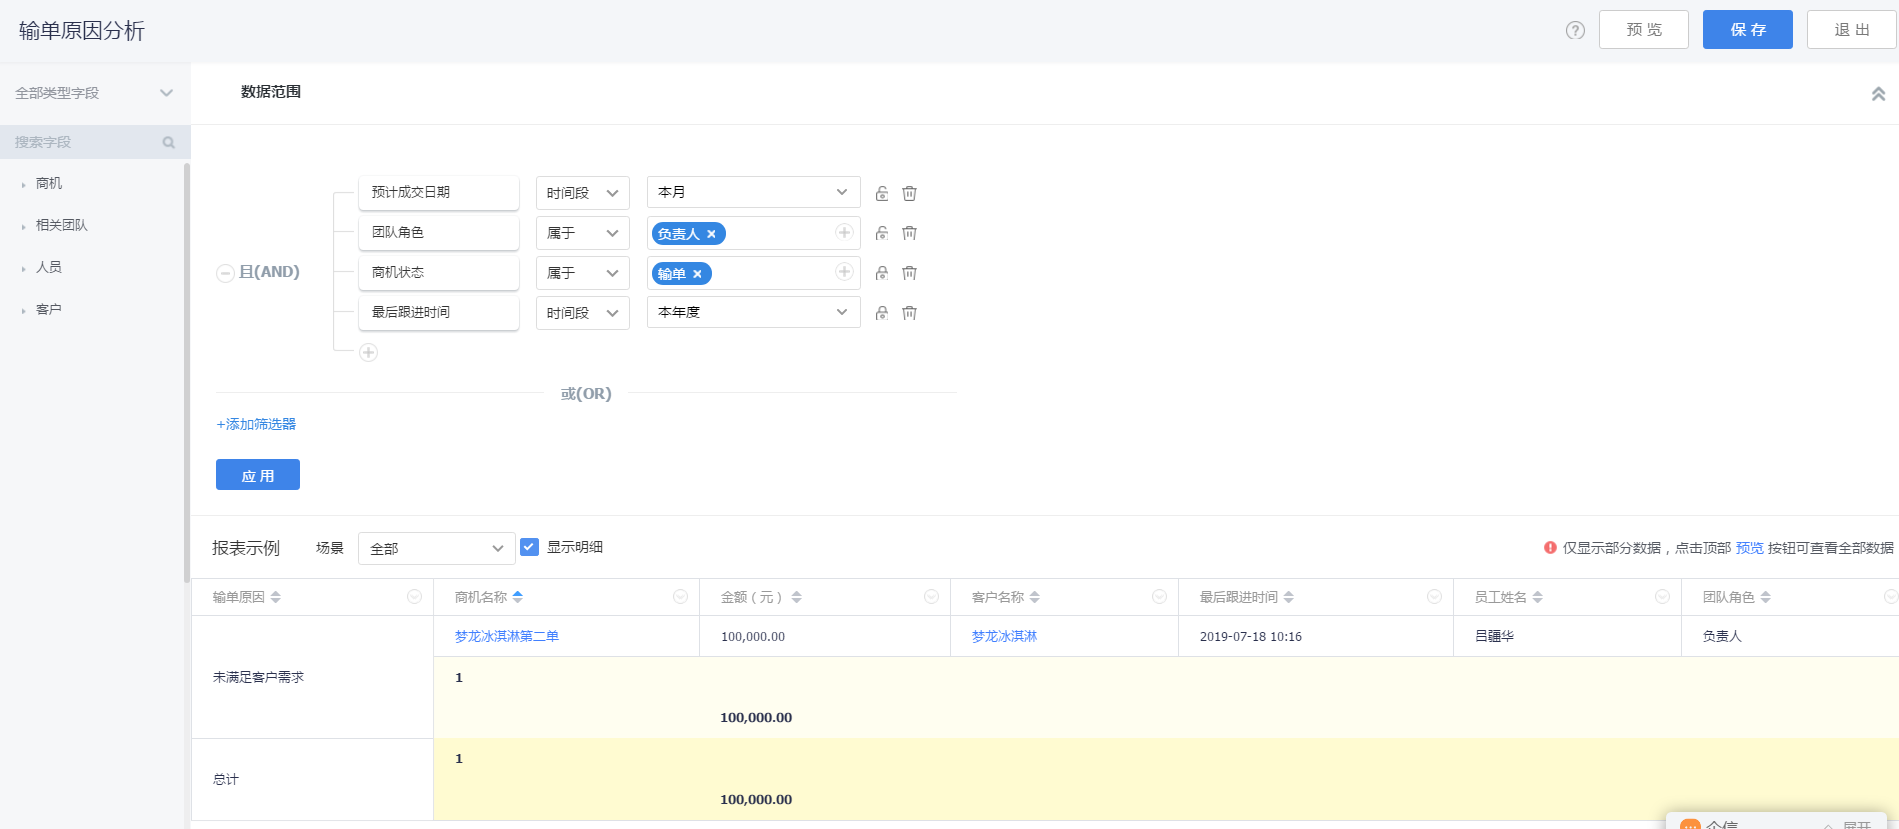Sort by 商机名称 column
1899x829 pixels.
click(x=518, y=597)
